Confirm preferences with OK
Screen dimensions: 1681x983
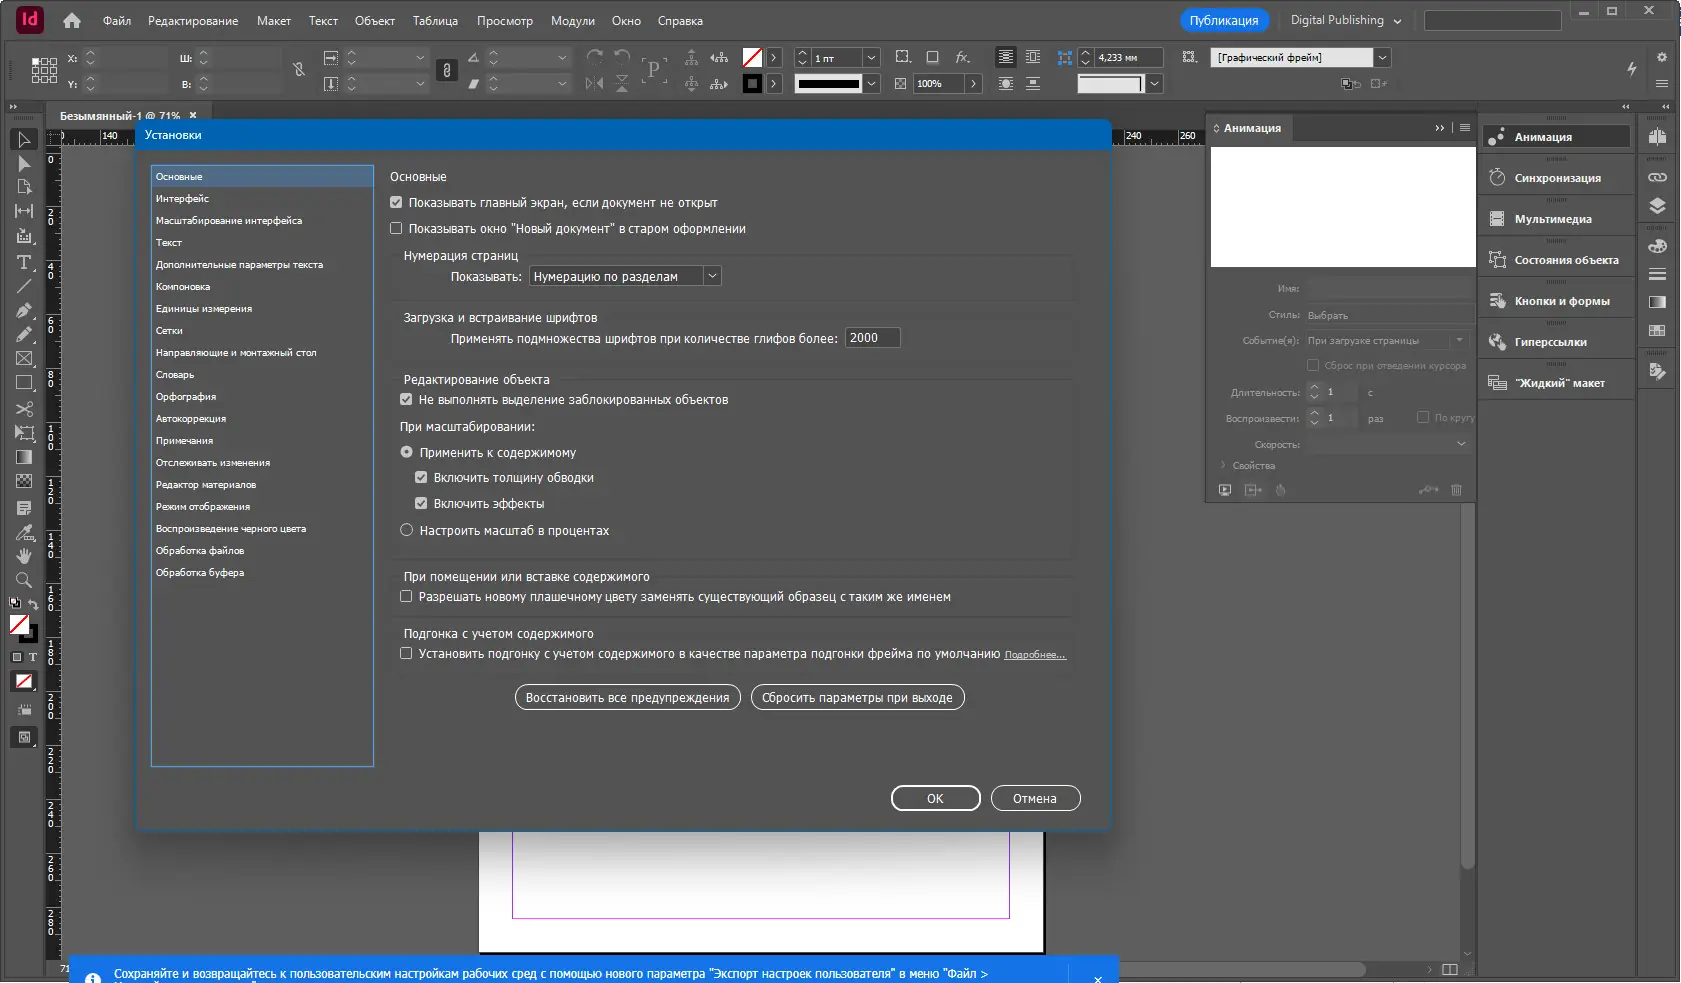(935, 798)
